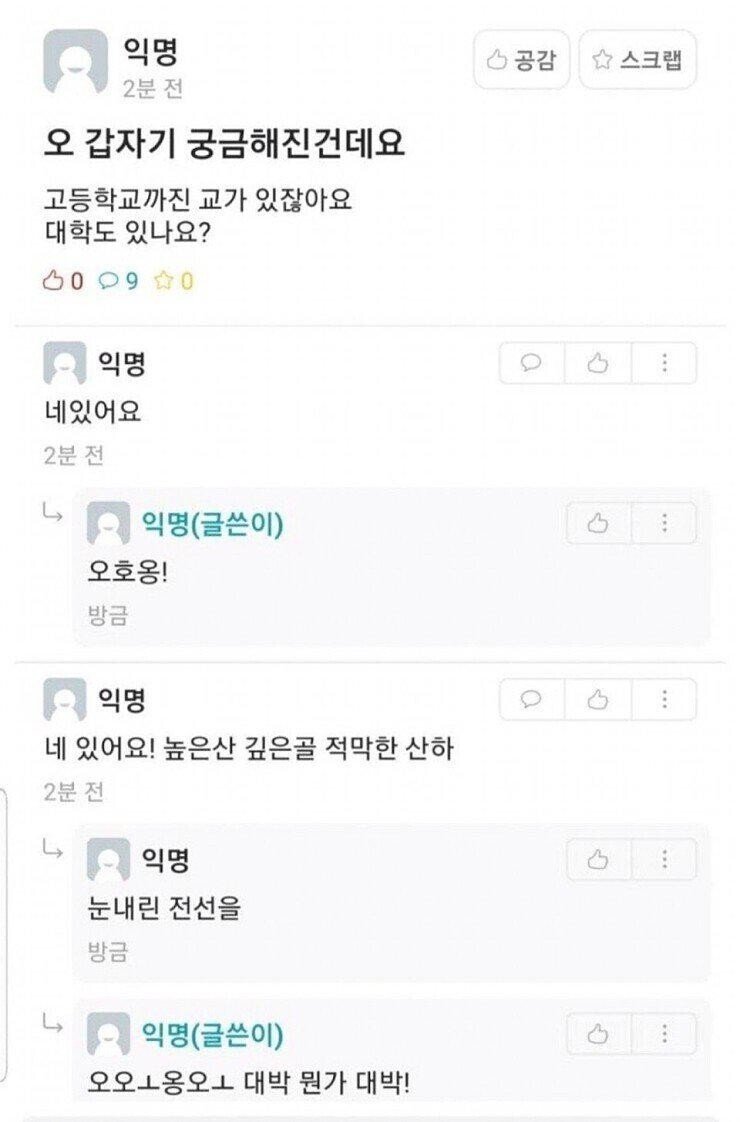740x1122 pixels.
Task: Click the post's red like count
Action: coord(63,280)
